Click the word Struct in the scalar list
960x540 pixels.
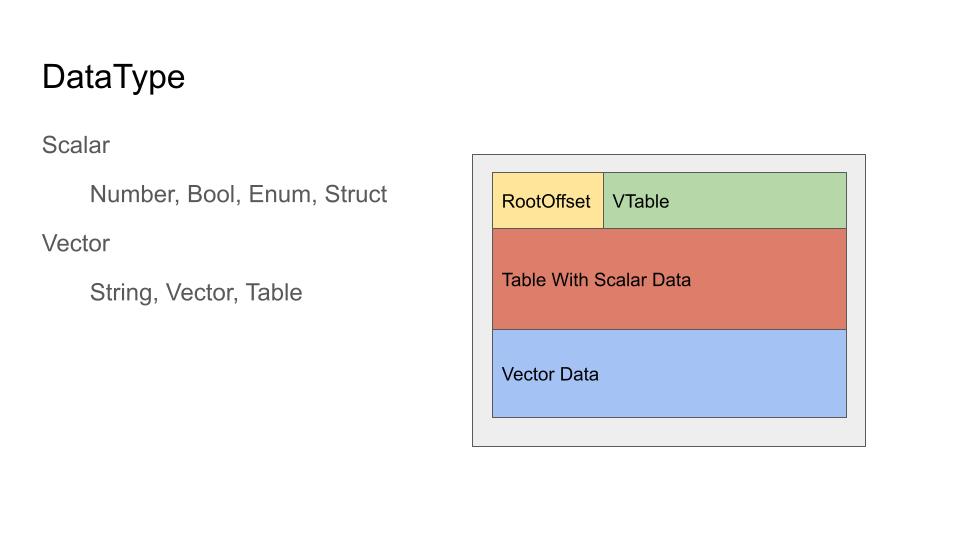(355, 194)
